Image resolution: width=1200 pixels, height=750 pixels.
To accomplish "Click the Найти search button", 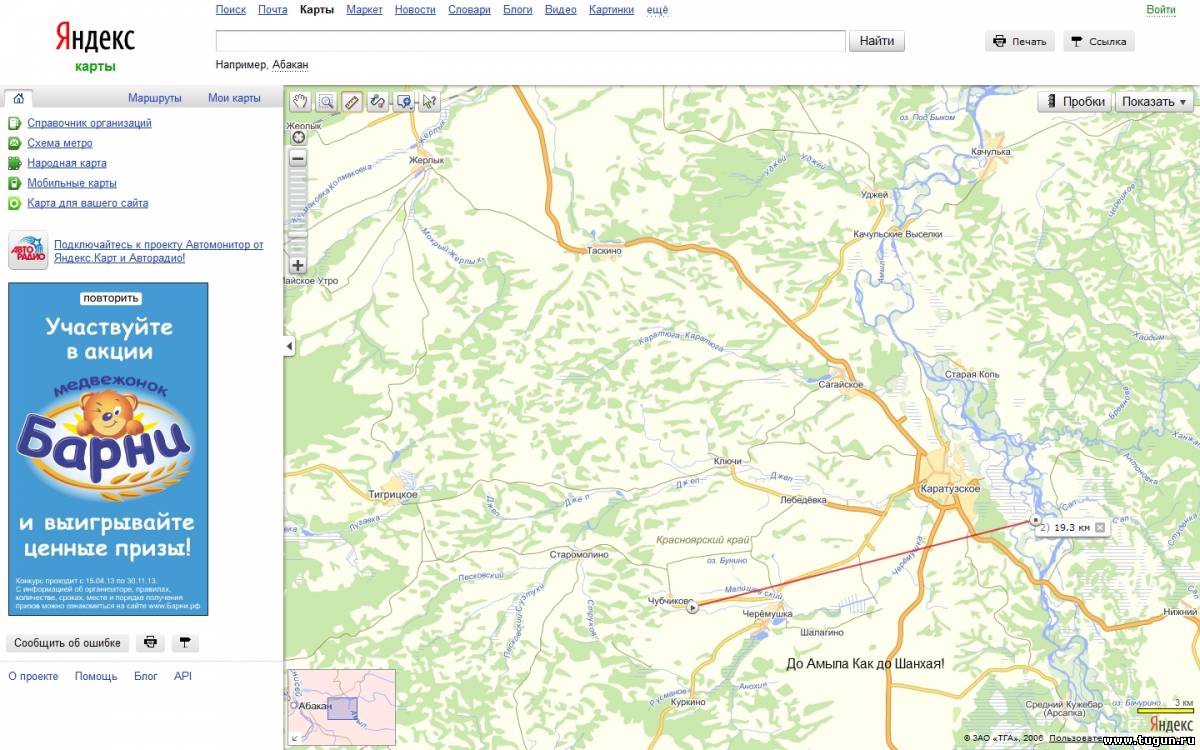I will pos(877,41).
